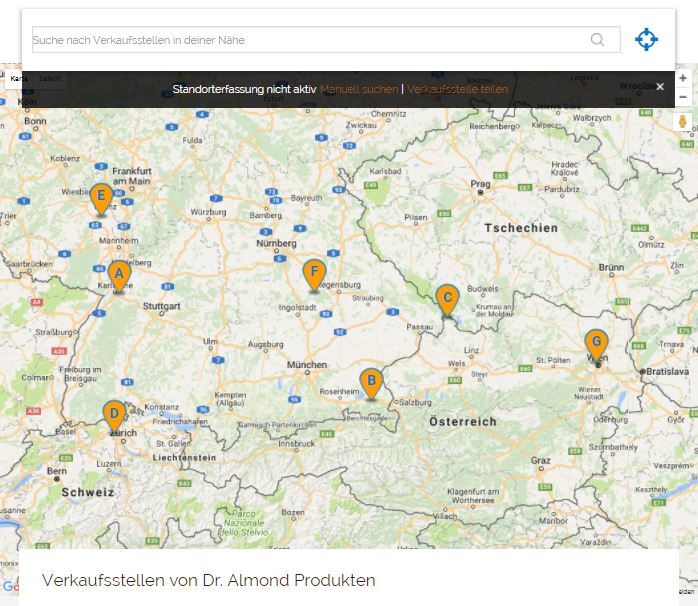Select map marker A near Karlsruhe
Screen dimensions: 698x606
click(119, 274)
